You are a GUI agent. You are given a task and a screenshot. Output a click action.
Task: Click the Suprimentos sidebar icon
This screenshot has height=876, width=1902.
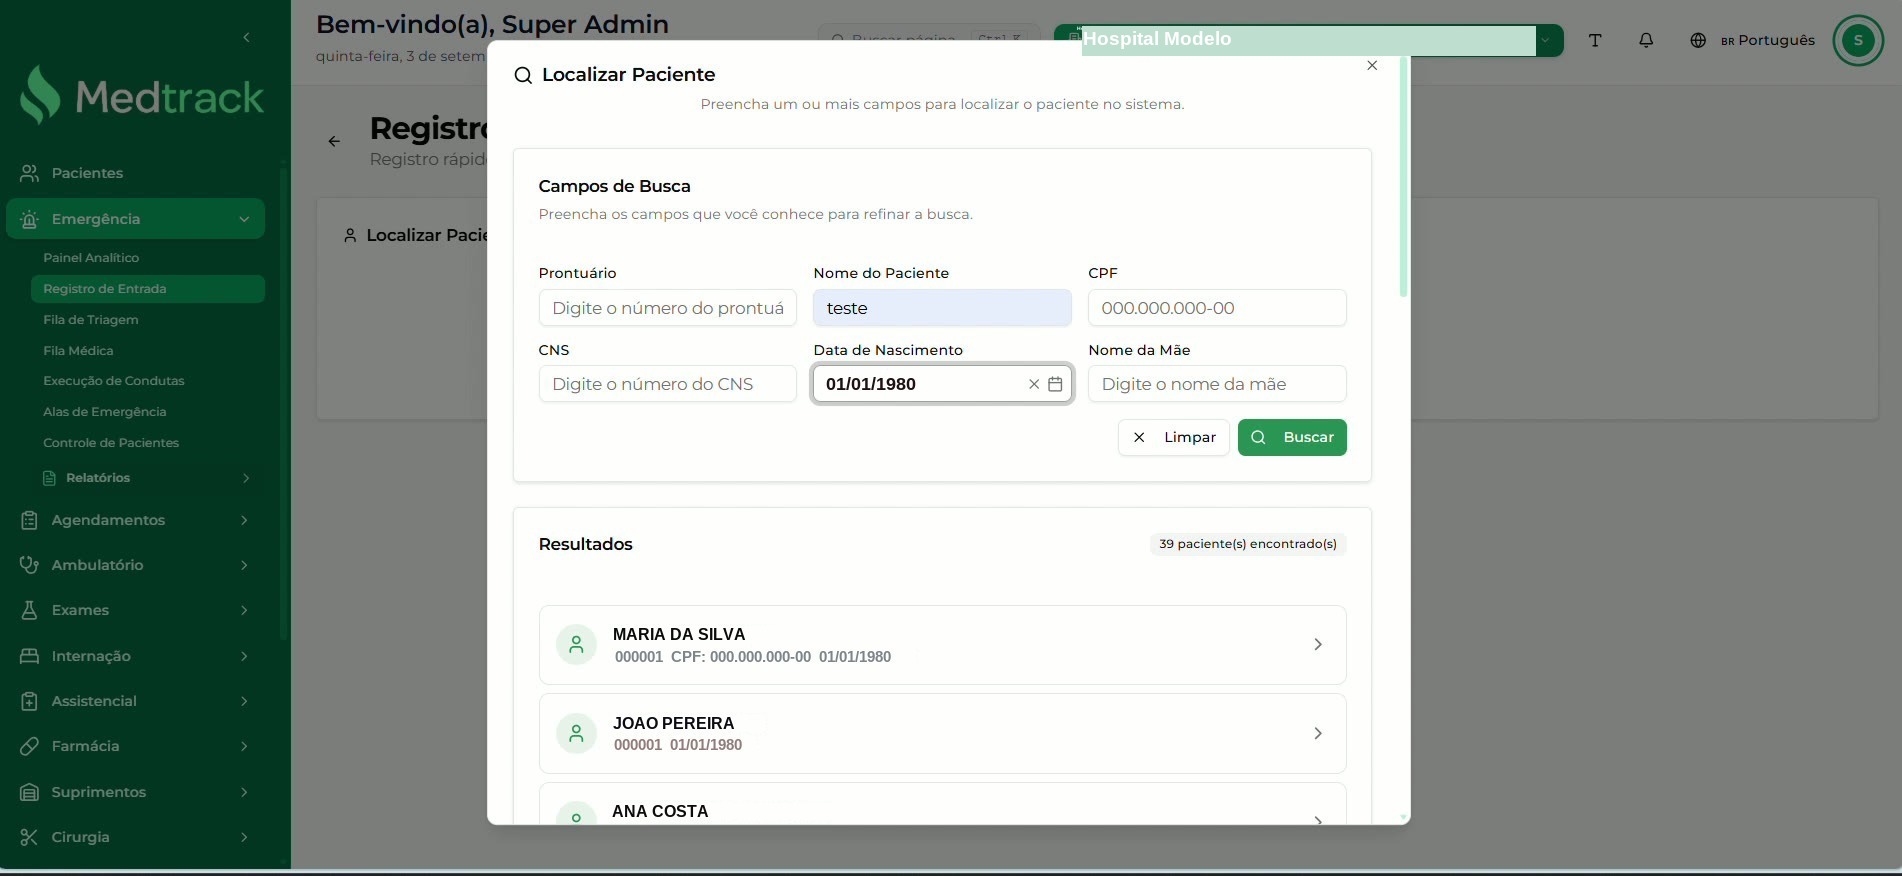point(30,792)
